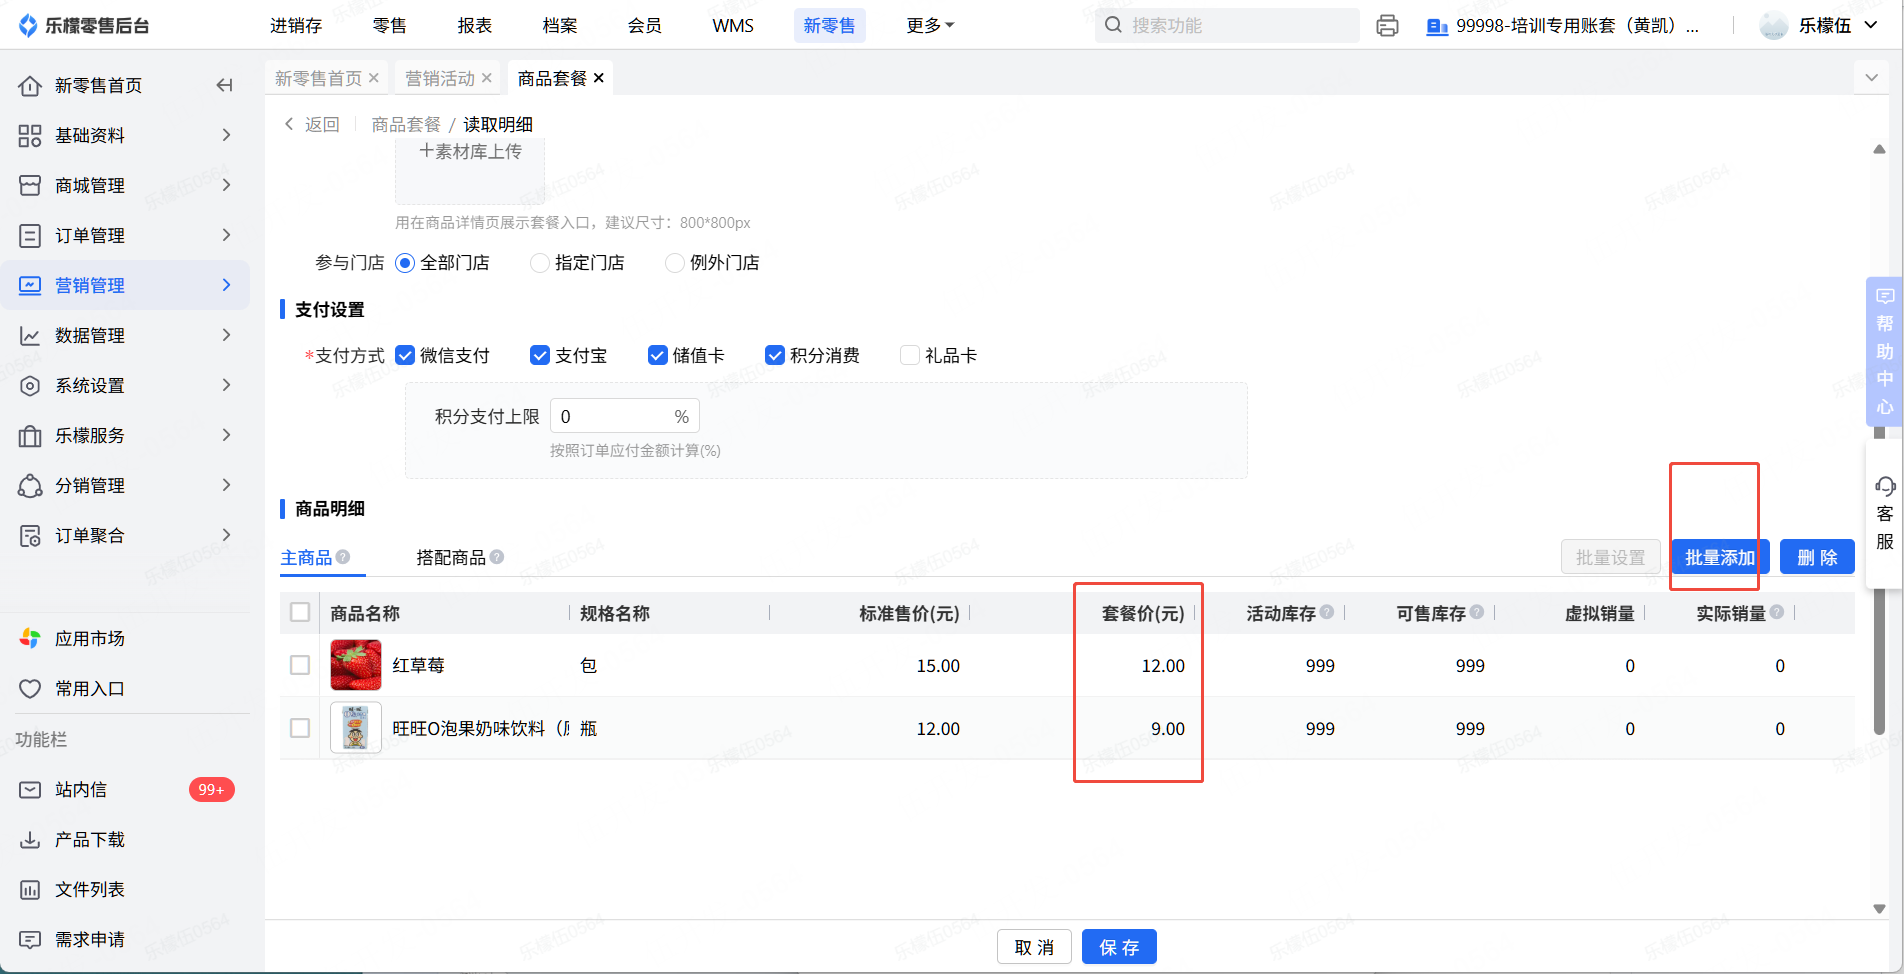Expand the 数据管理 sidebar menu arrow

[227, 335]
